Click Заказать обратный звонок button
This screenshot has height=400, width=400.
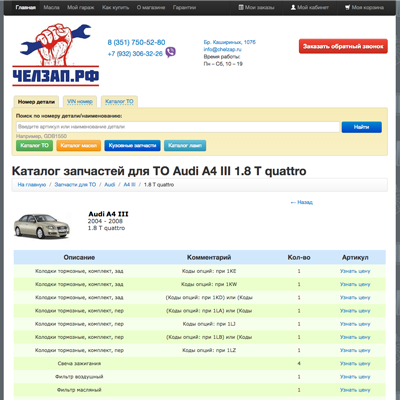click(x=343, y=46)
